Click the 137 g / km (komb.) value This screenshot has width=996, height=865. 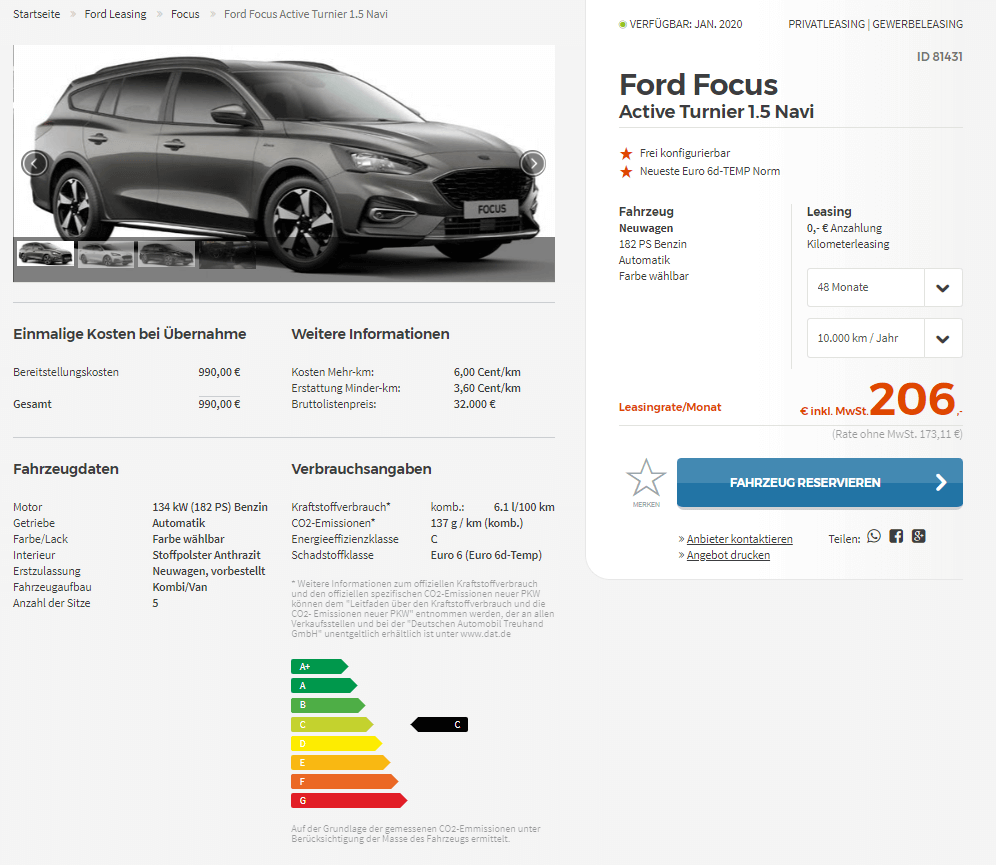coord(476,523)
